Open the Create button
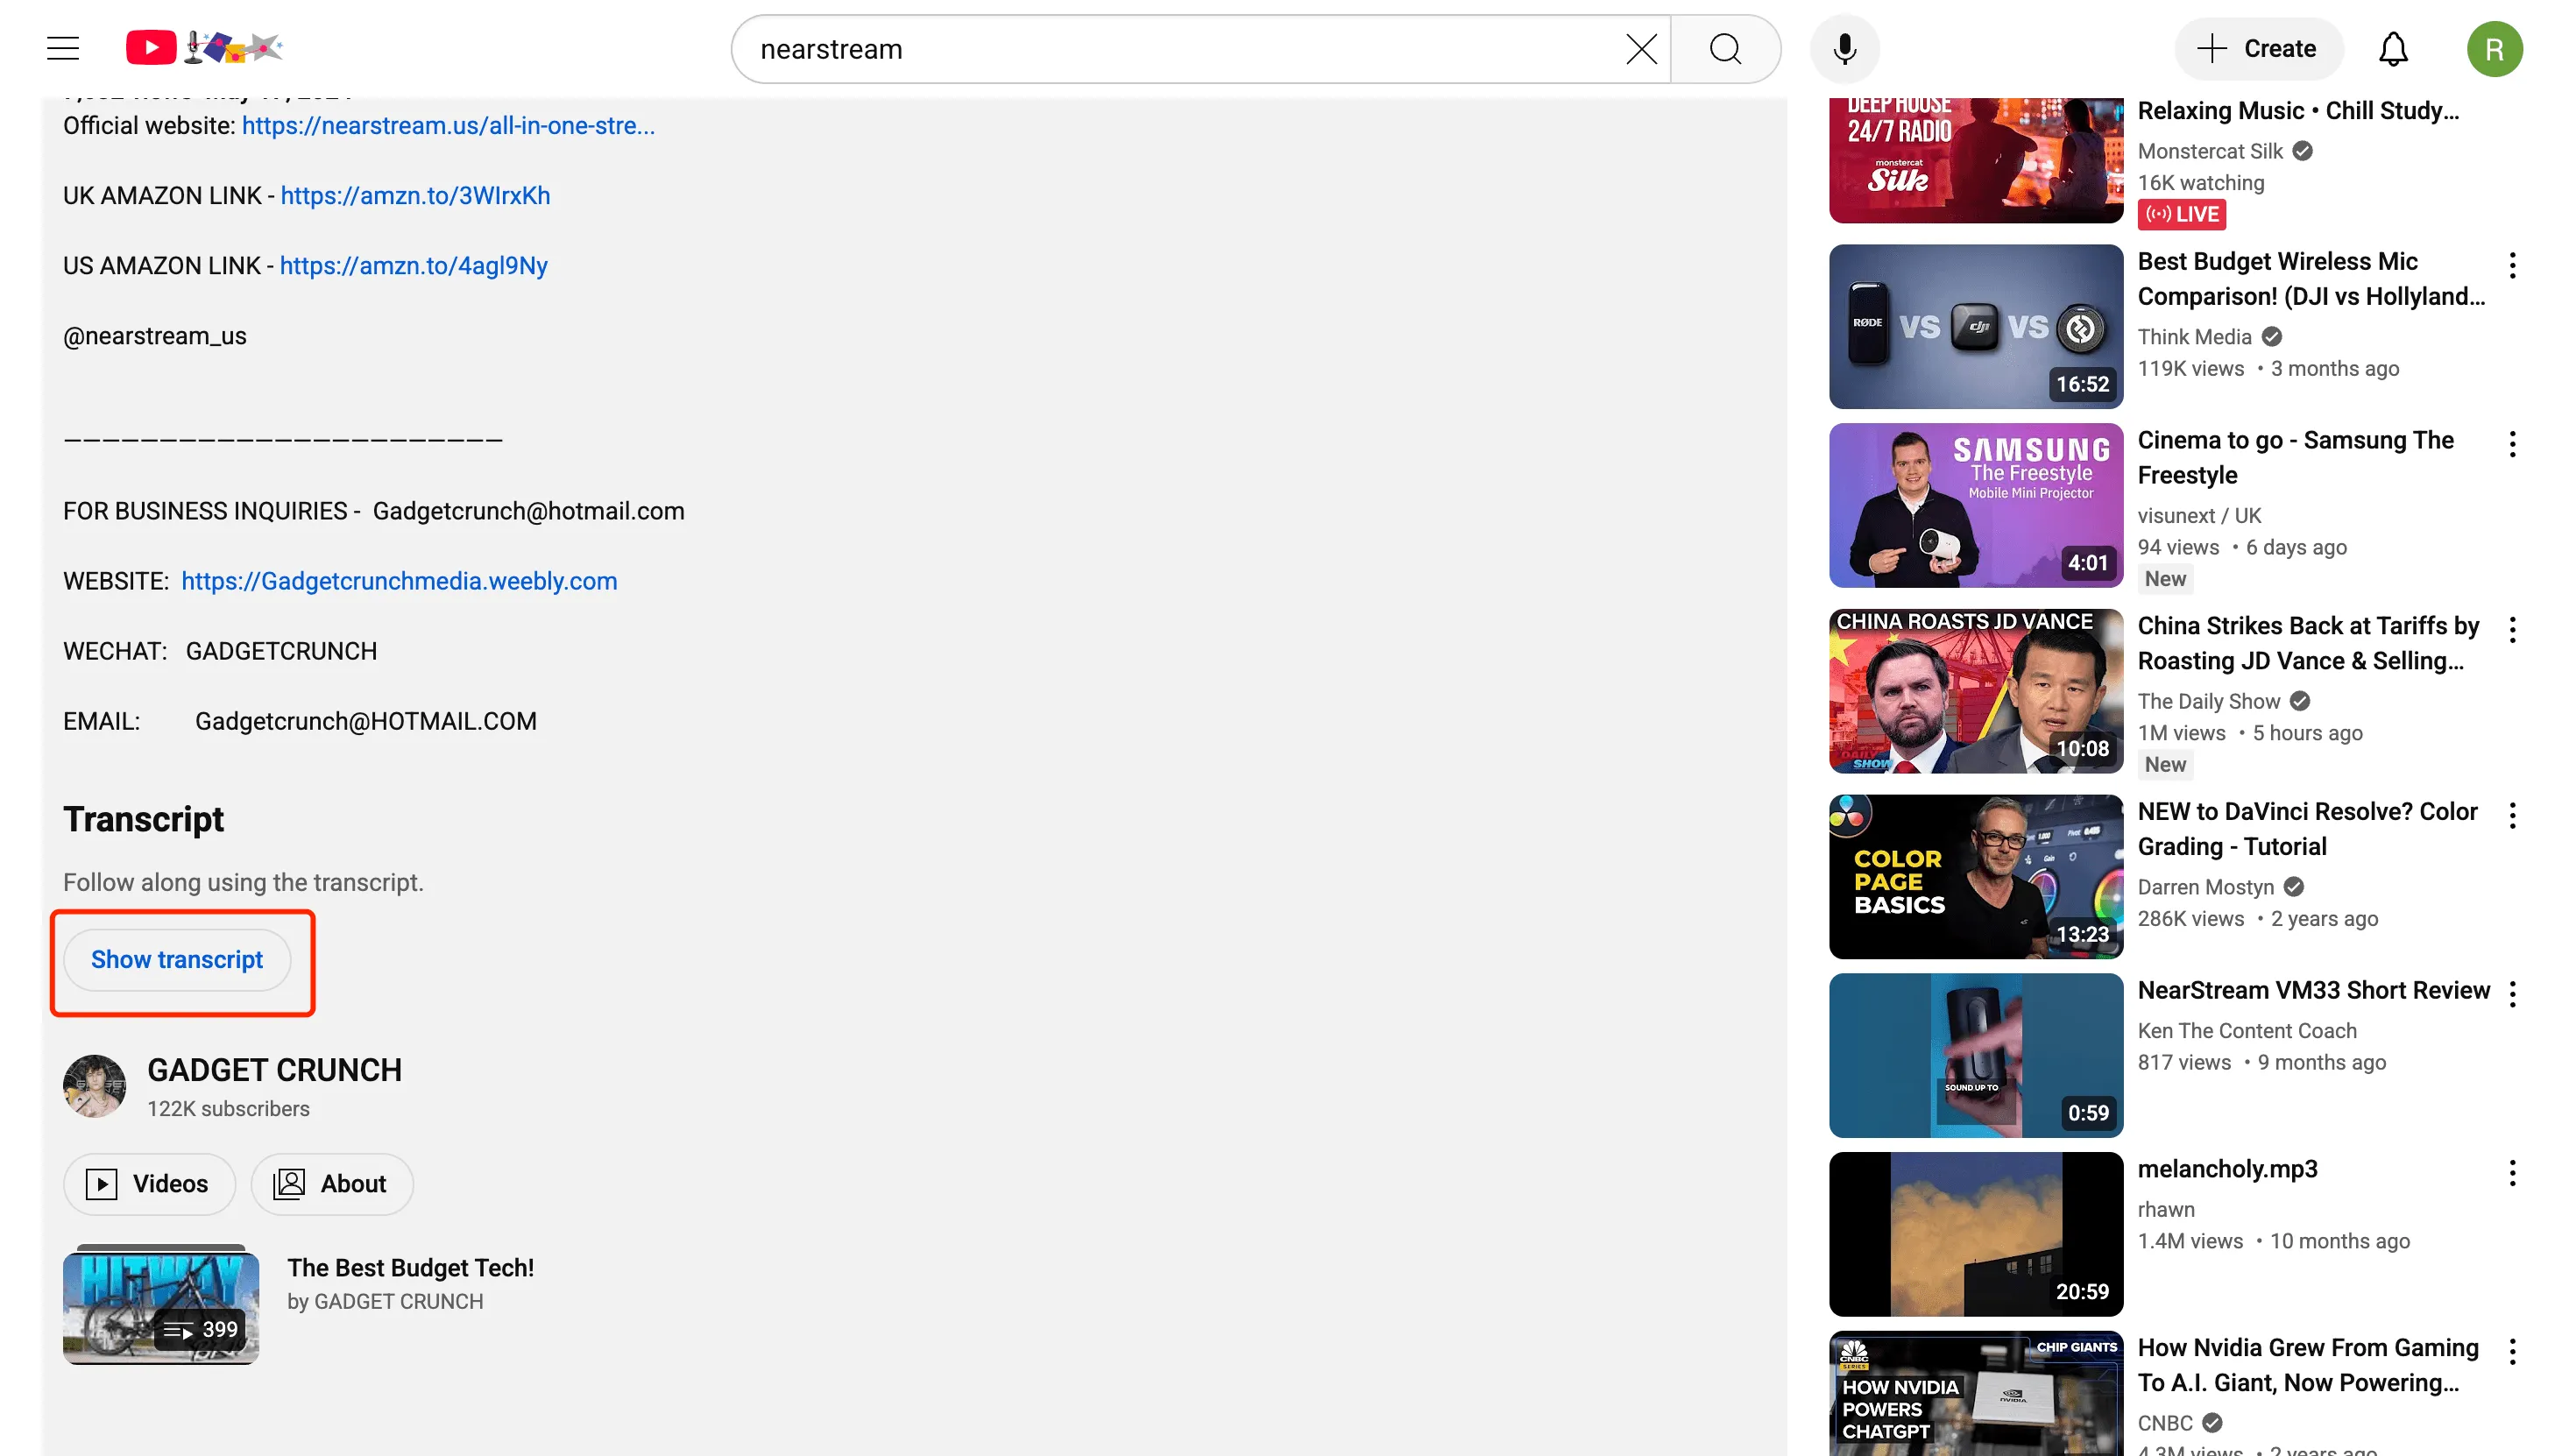The image size is (2576, 1456). click(x=2258, y=48)
